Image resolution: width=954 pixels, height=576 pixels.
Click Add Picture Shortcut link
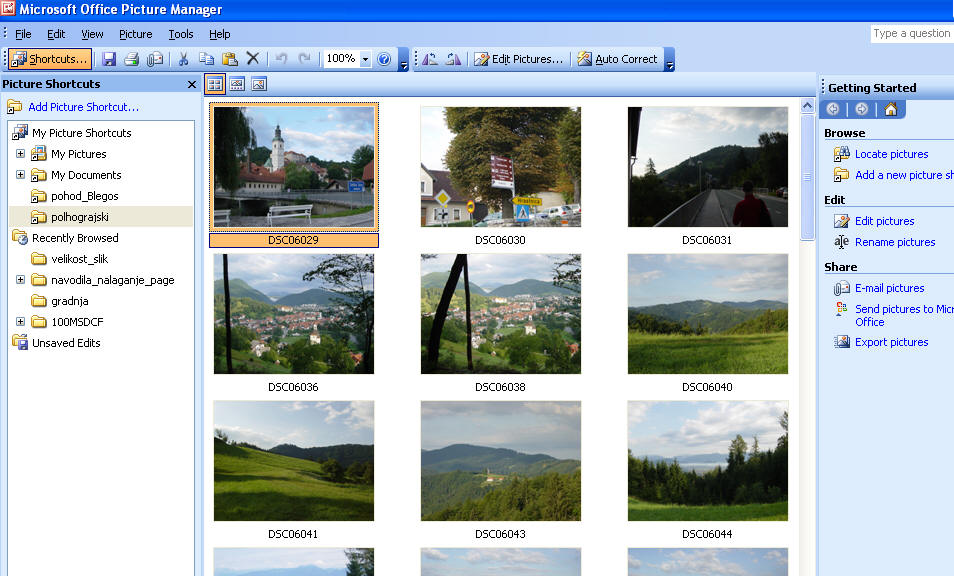83,107
